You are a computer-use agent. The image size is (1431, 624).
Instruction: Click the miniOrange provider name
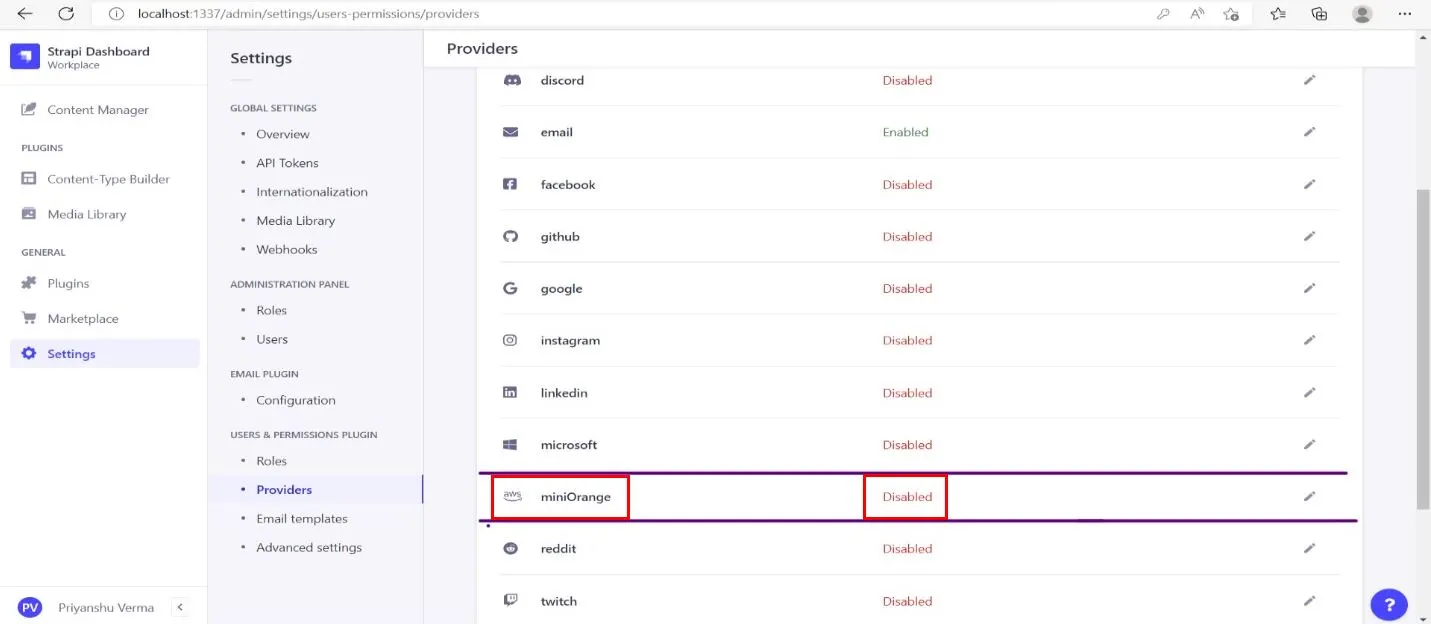point(576,497)
